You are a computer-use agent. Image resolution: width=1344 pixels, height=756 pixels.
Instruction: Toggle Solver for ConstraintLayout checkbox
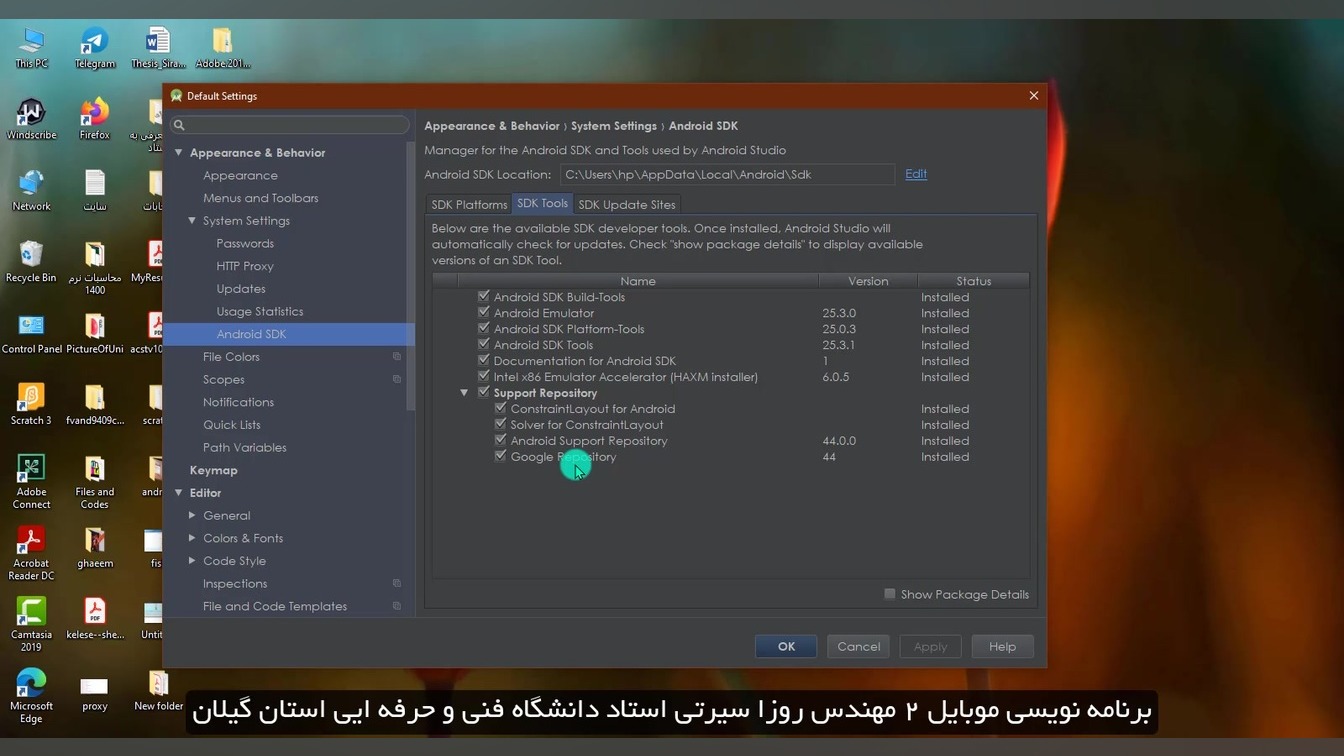tap(501, 424)
